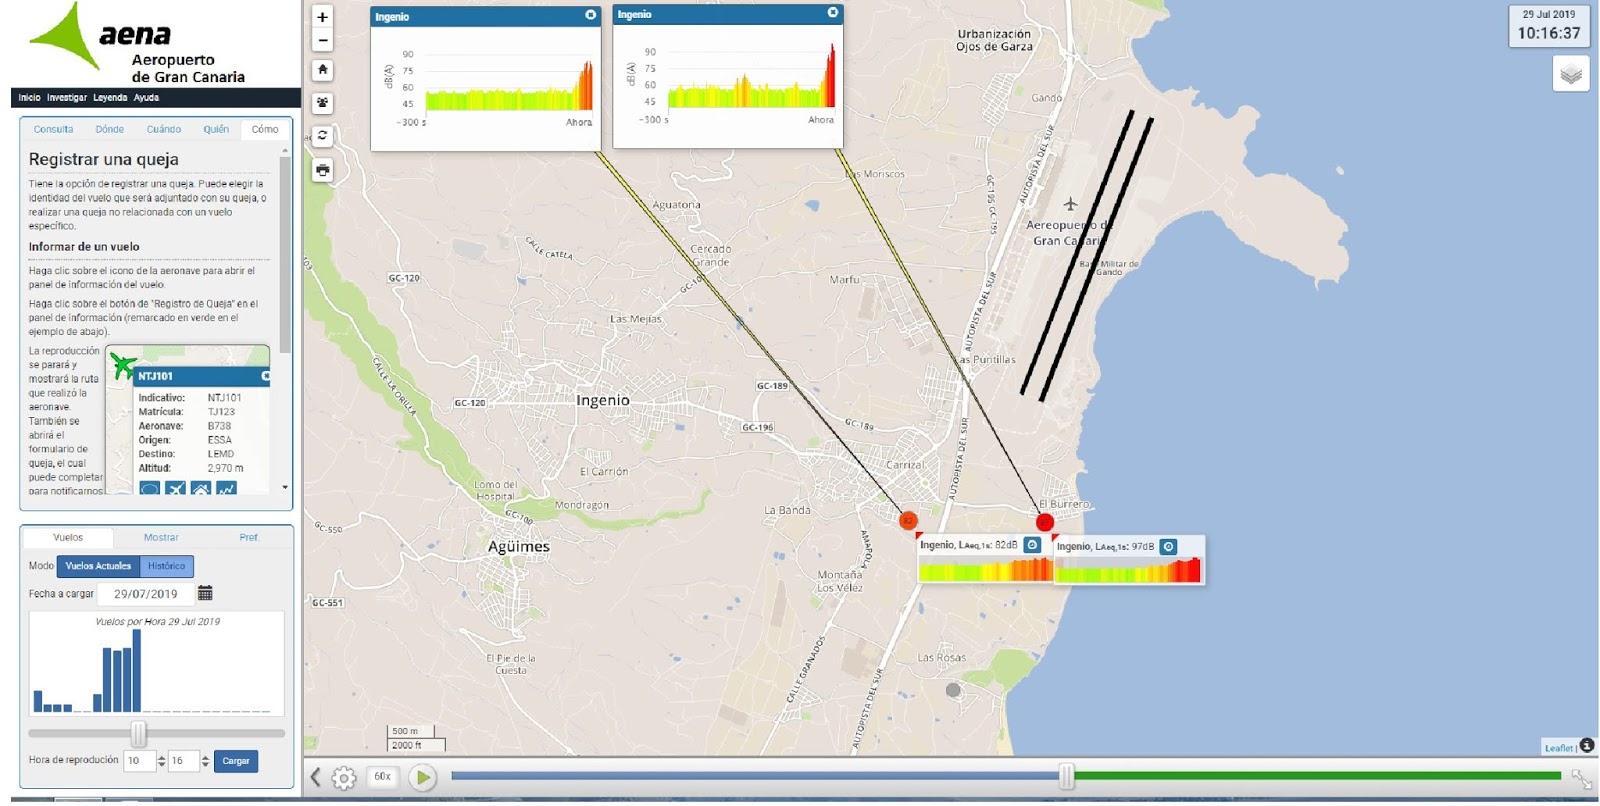Switch to the Consulta tab
This screenshot has height=806, width=1600.
pos(53,129)
